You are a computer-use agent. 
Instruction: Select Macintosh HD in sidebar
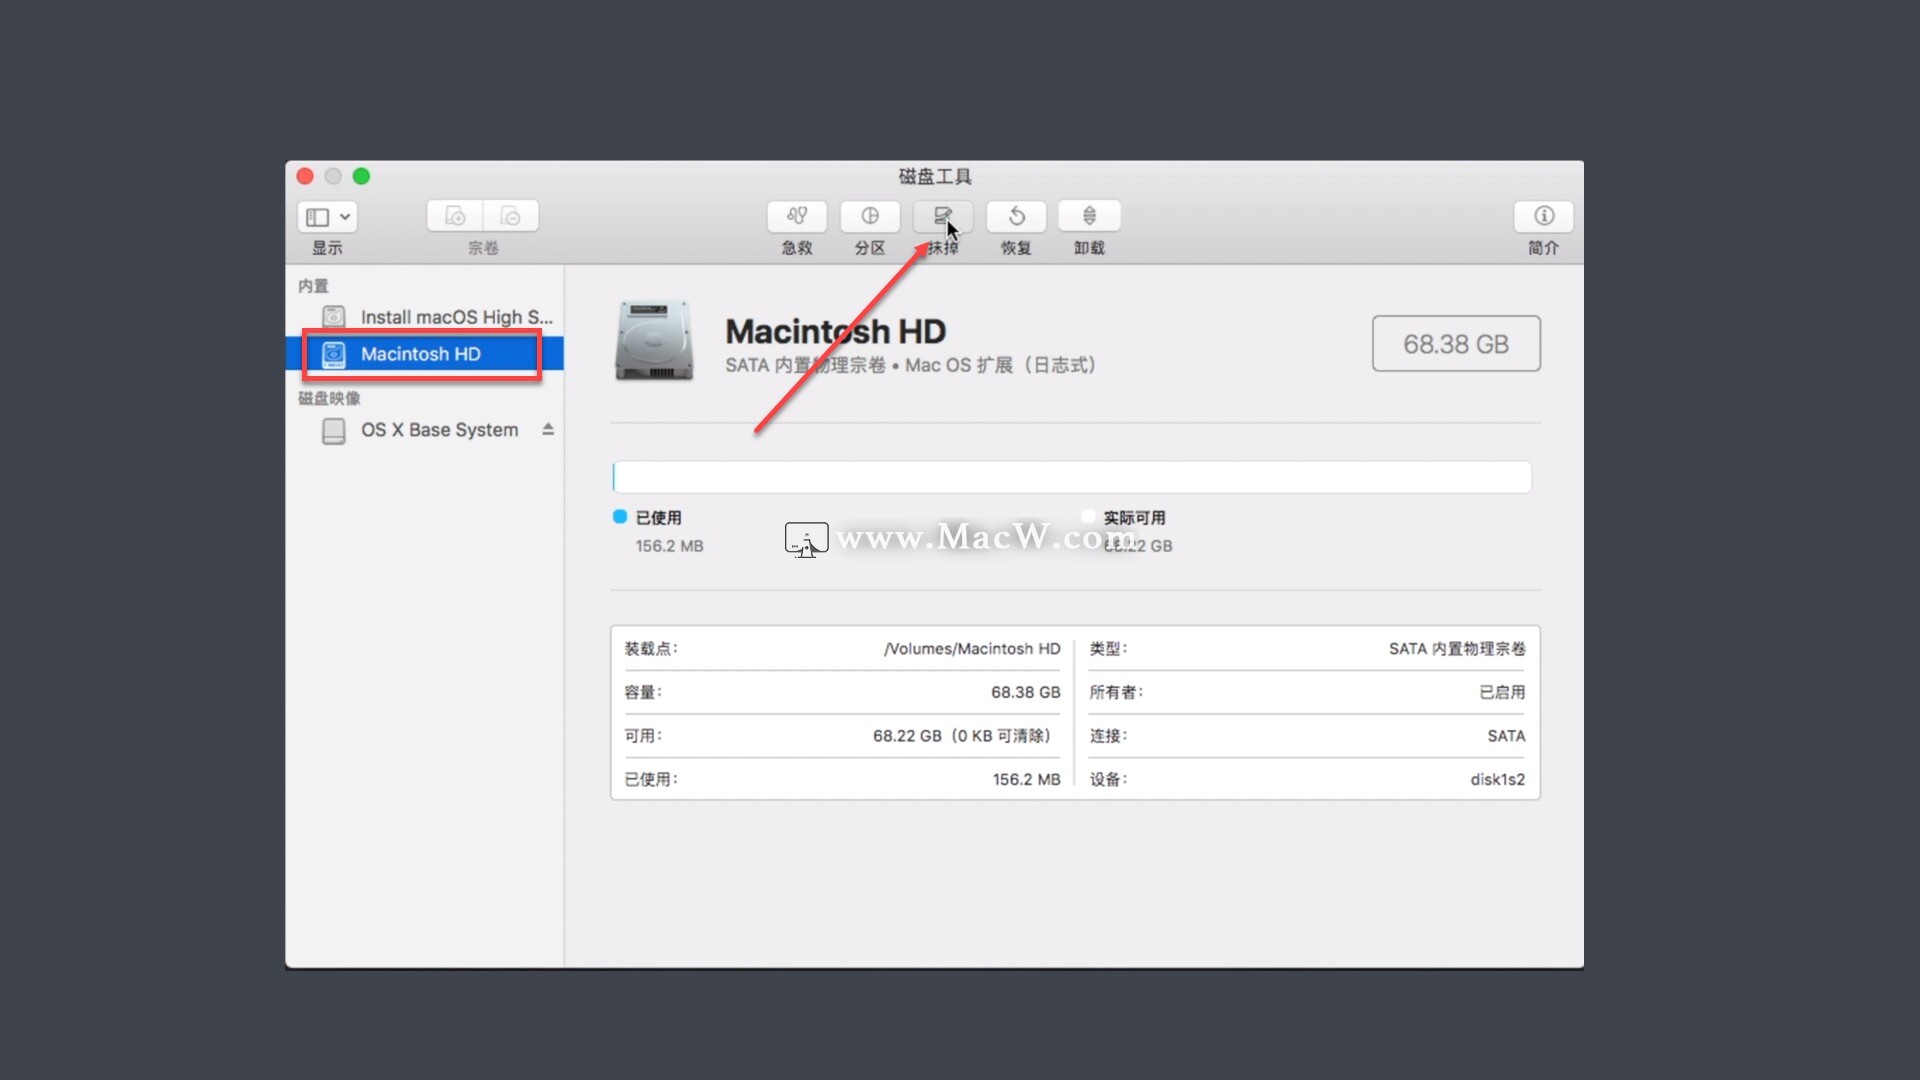[x=421, y=354]
